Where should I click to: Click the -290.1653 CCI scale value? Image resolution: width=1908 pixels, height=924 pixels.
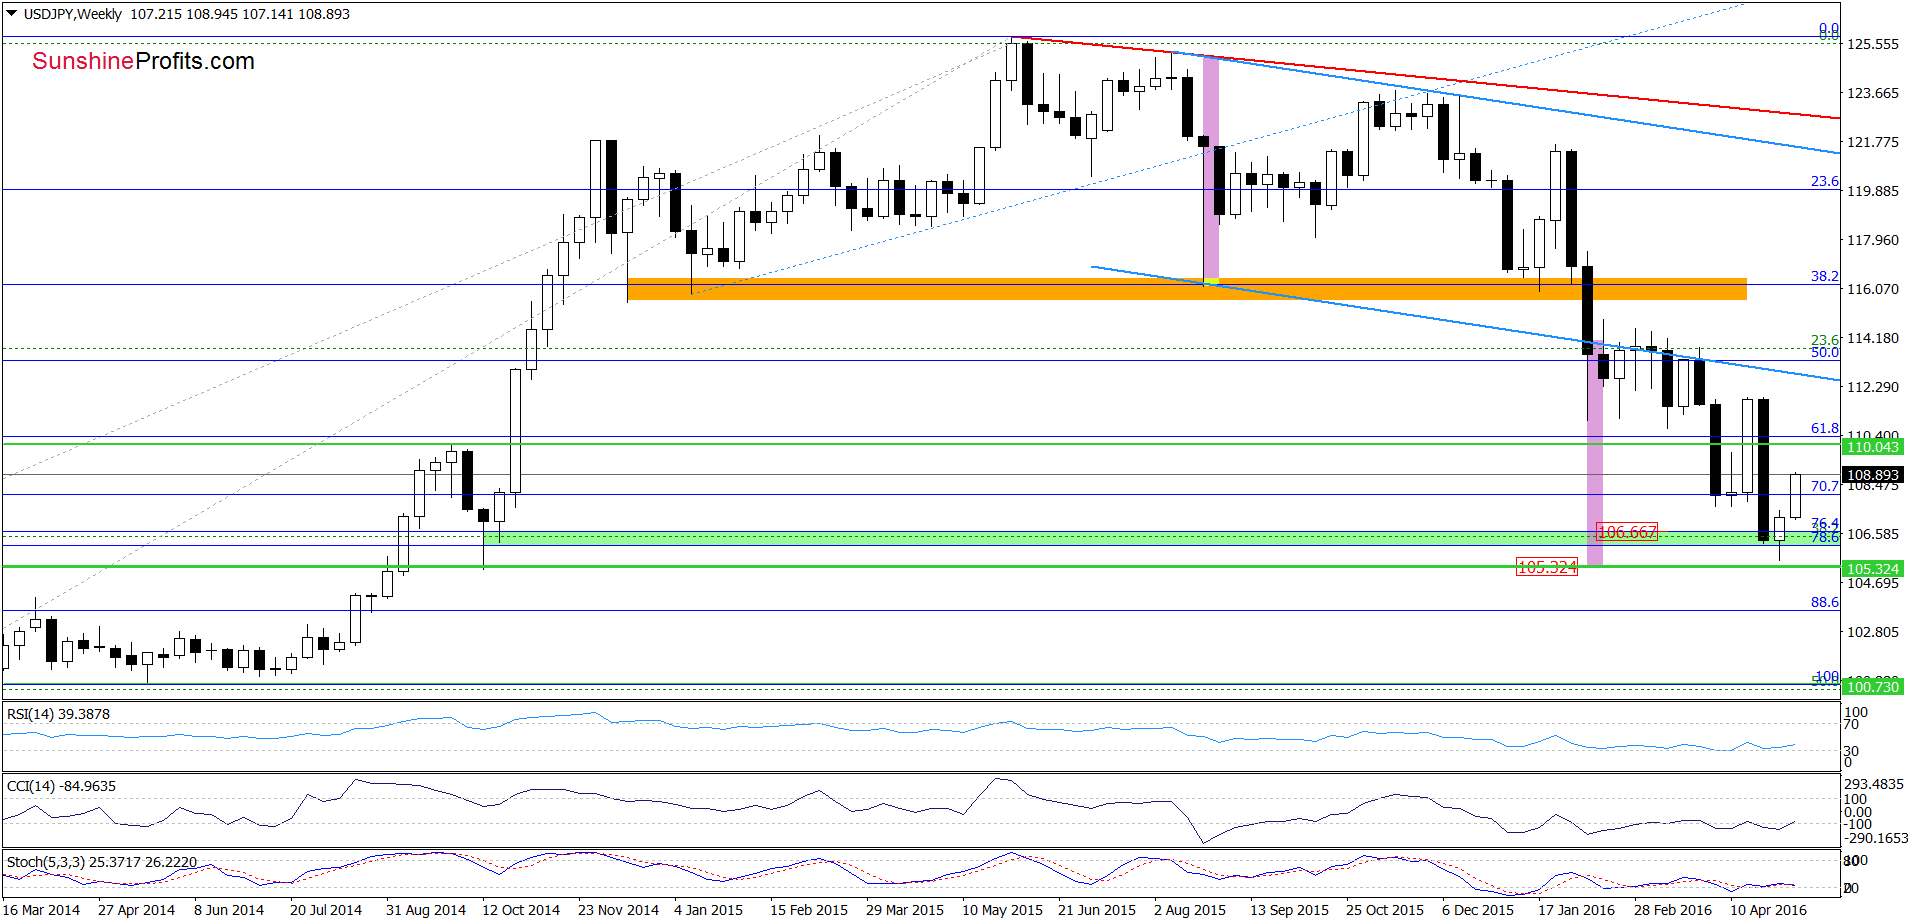(x=1876, y=838)
